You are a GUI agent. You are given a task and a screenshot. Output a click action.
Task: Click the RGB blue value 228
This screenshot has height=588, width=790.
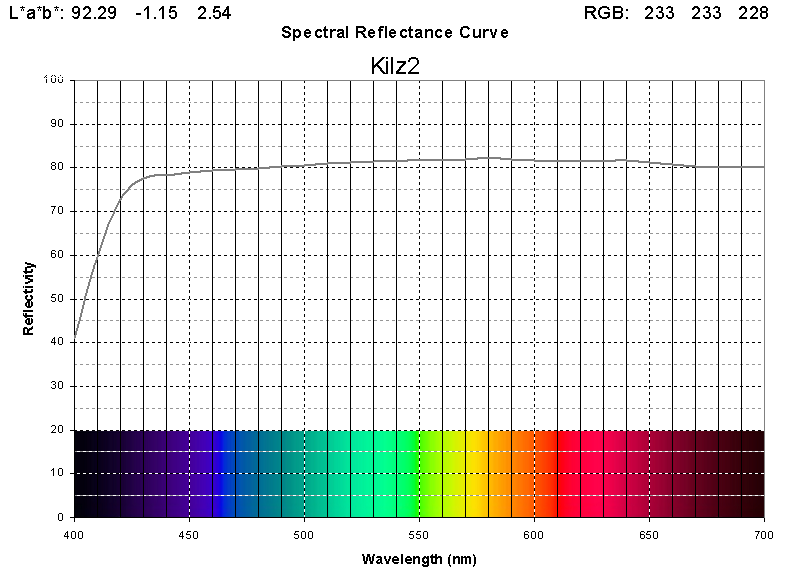pos(753,13)
